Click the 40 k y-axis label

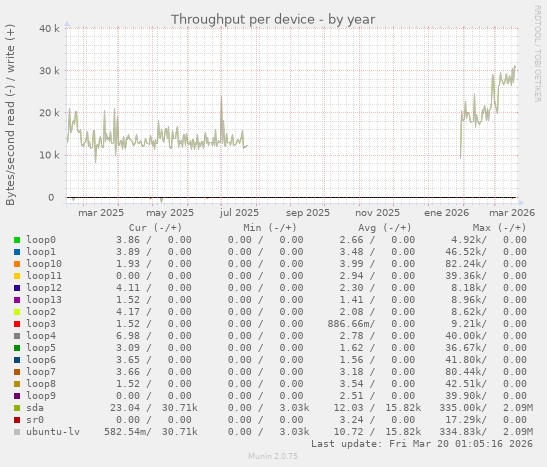coord(49,28)
